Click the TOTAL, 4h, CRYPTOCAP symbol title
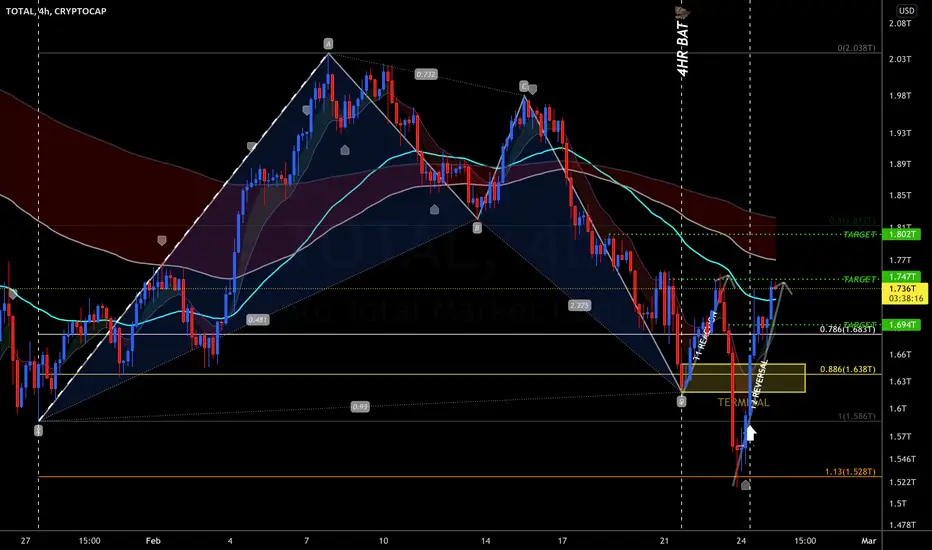The image size is (932, 550). (56, 11)
